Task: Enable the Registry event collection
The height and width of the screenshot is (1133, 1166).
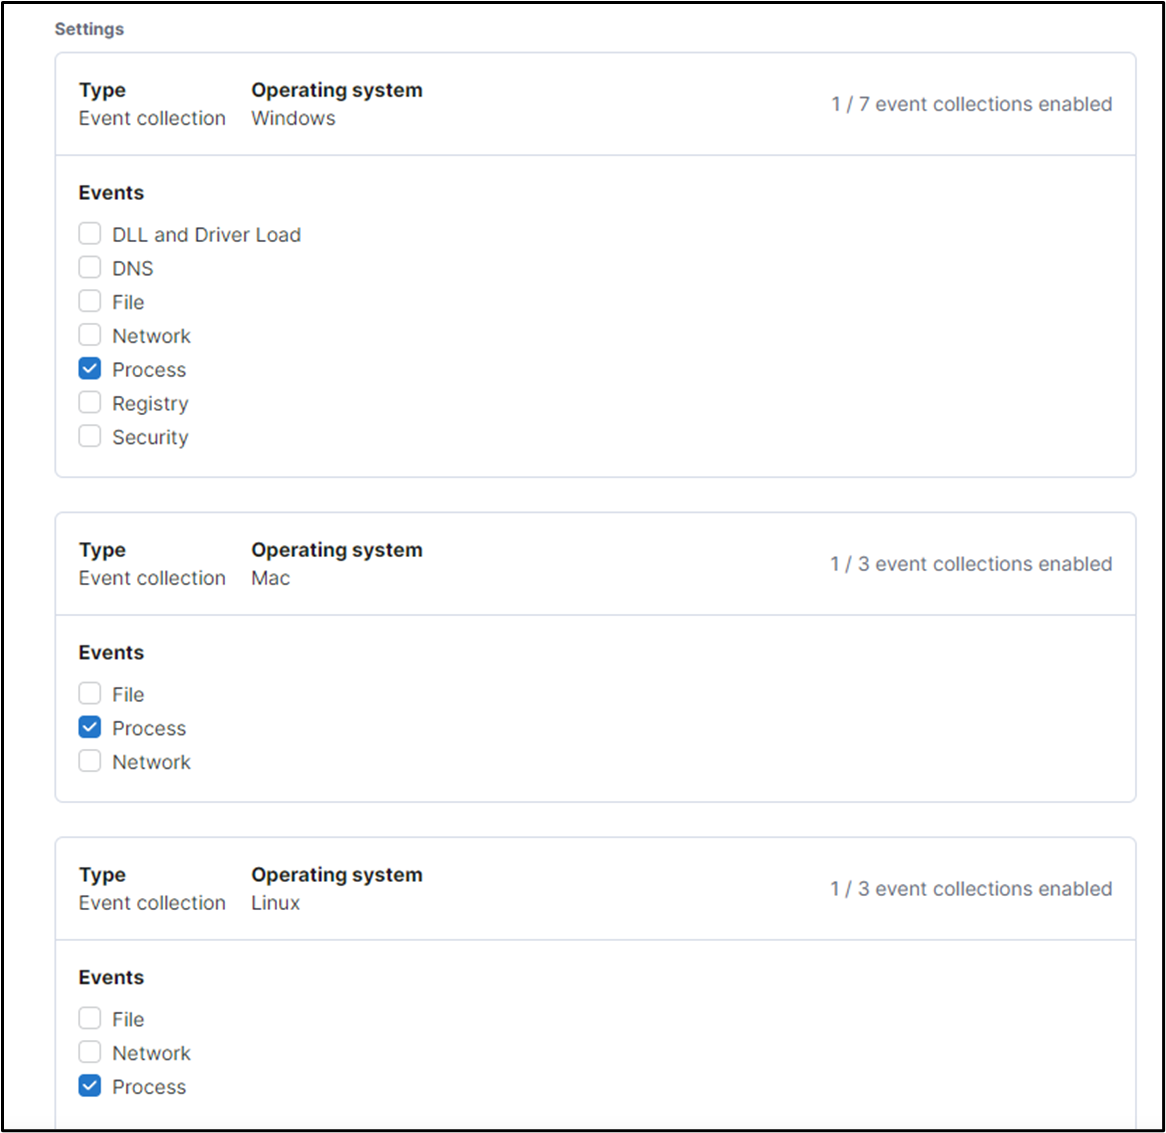Action: [x=89, y=402]
